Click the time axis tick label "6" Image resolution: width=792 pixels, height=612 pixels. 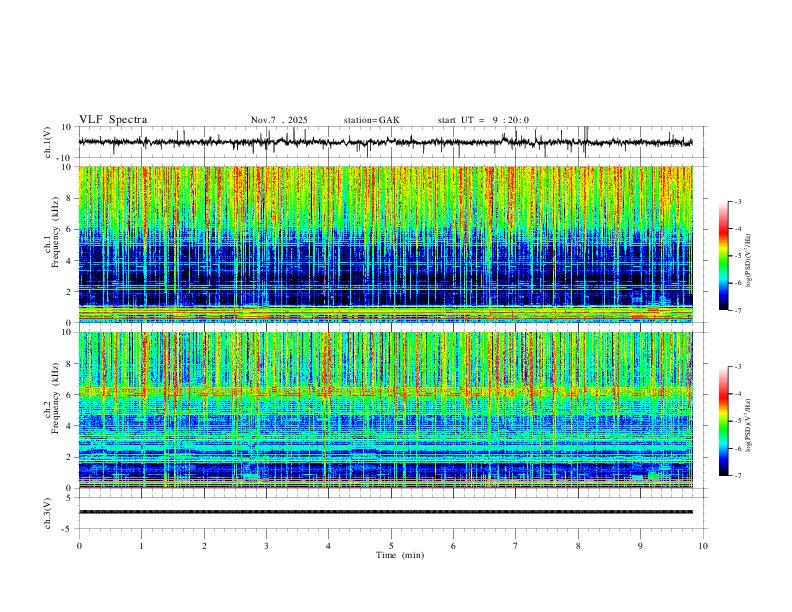click(x=454, y=546)
